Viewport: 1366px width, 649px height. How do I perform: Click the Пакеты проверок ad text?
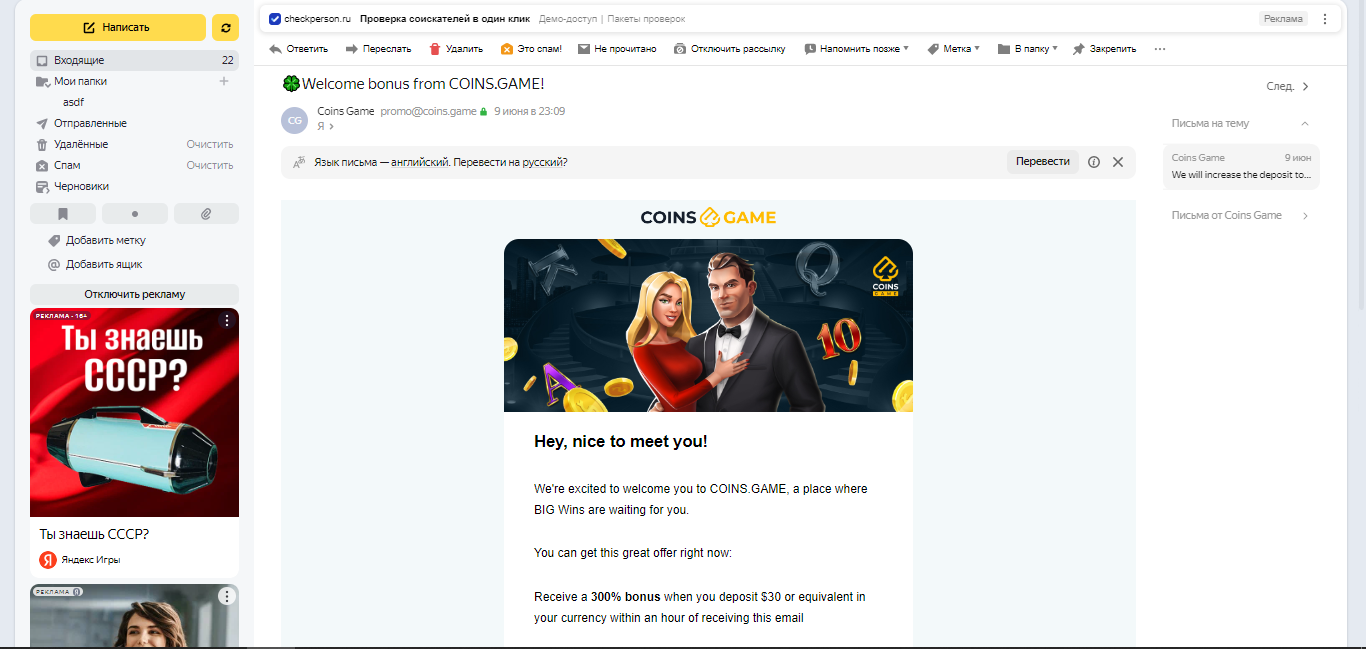[646, 19]
